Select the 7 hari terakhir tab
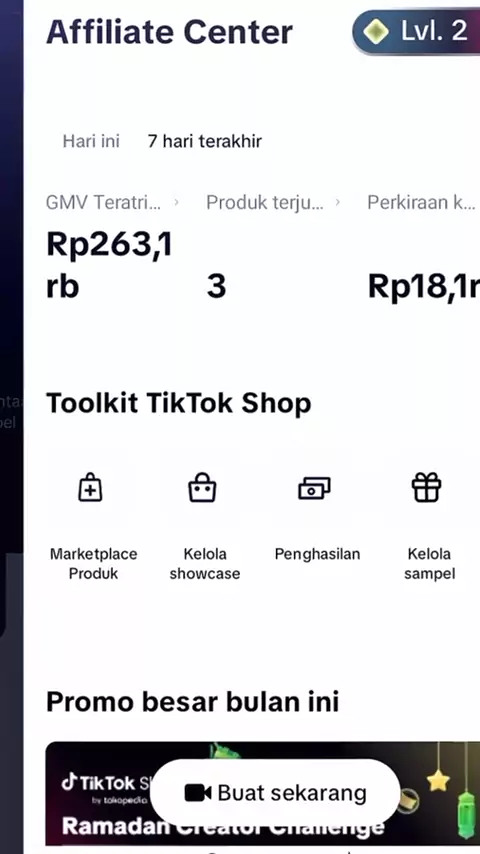This screenshot has width=480, height=854. pos(204,141)
